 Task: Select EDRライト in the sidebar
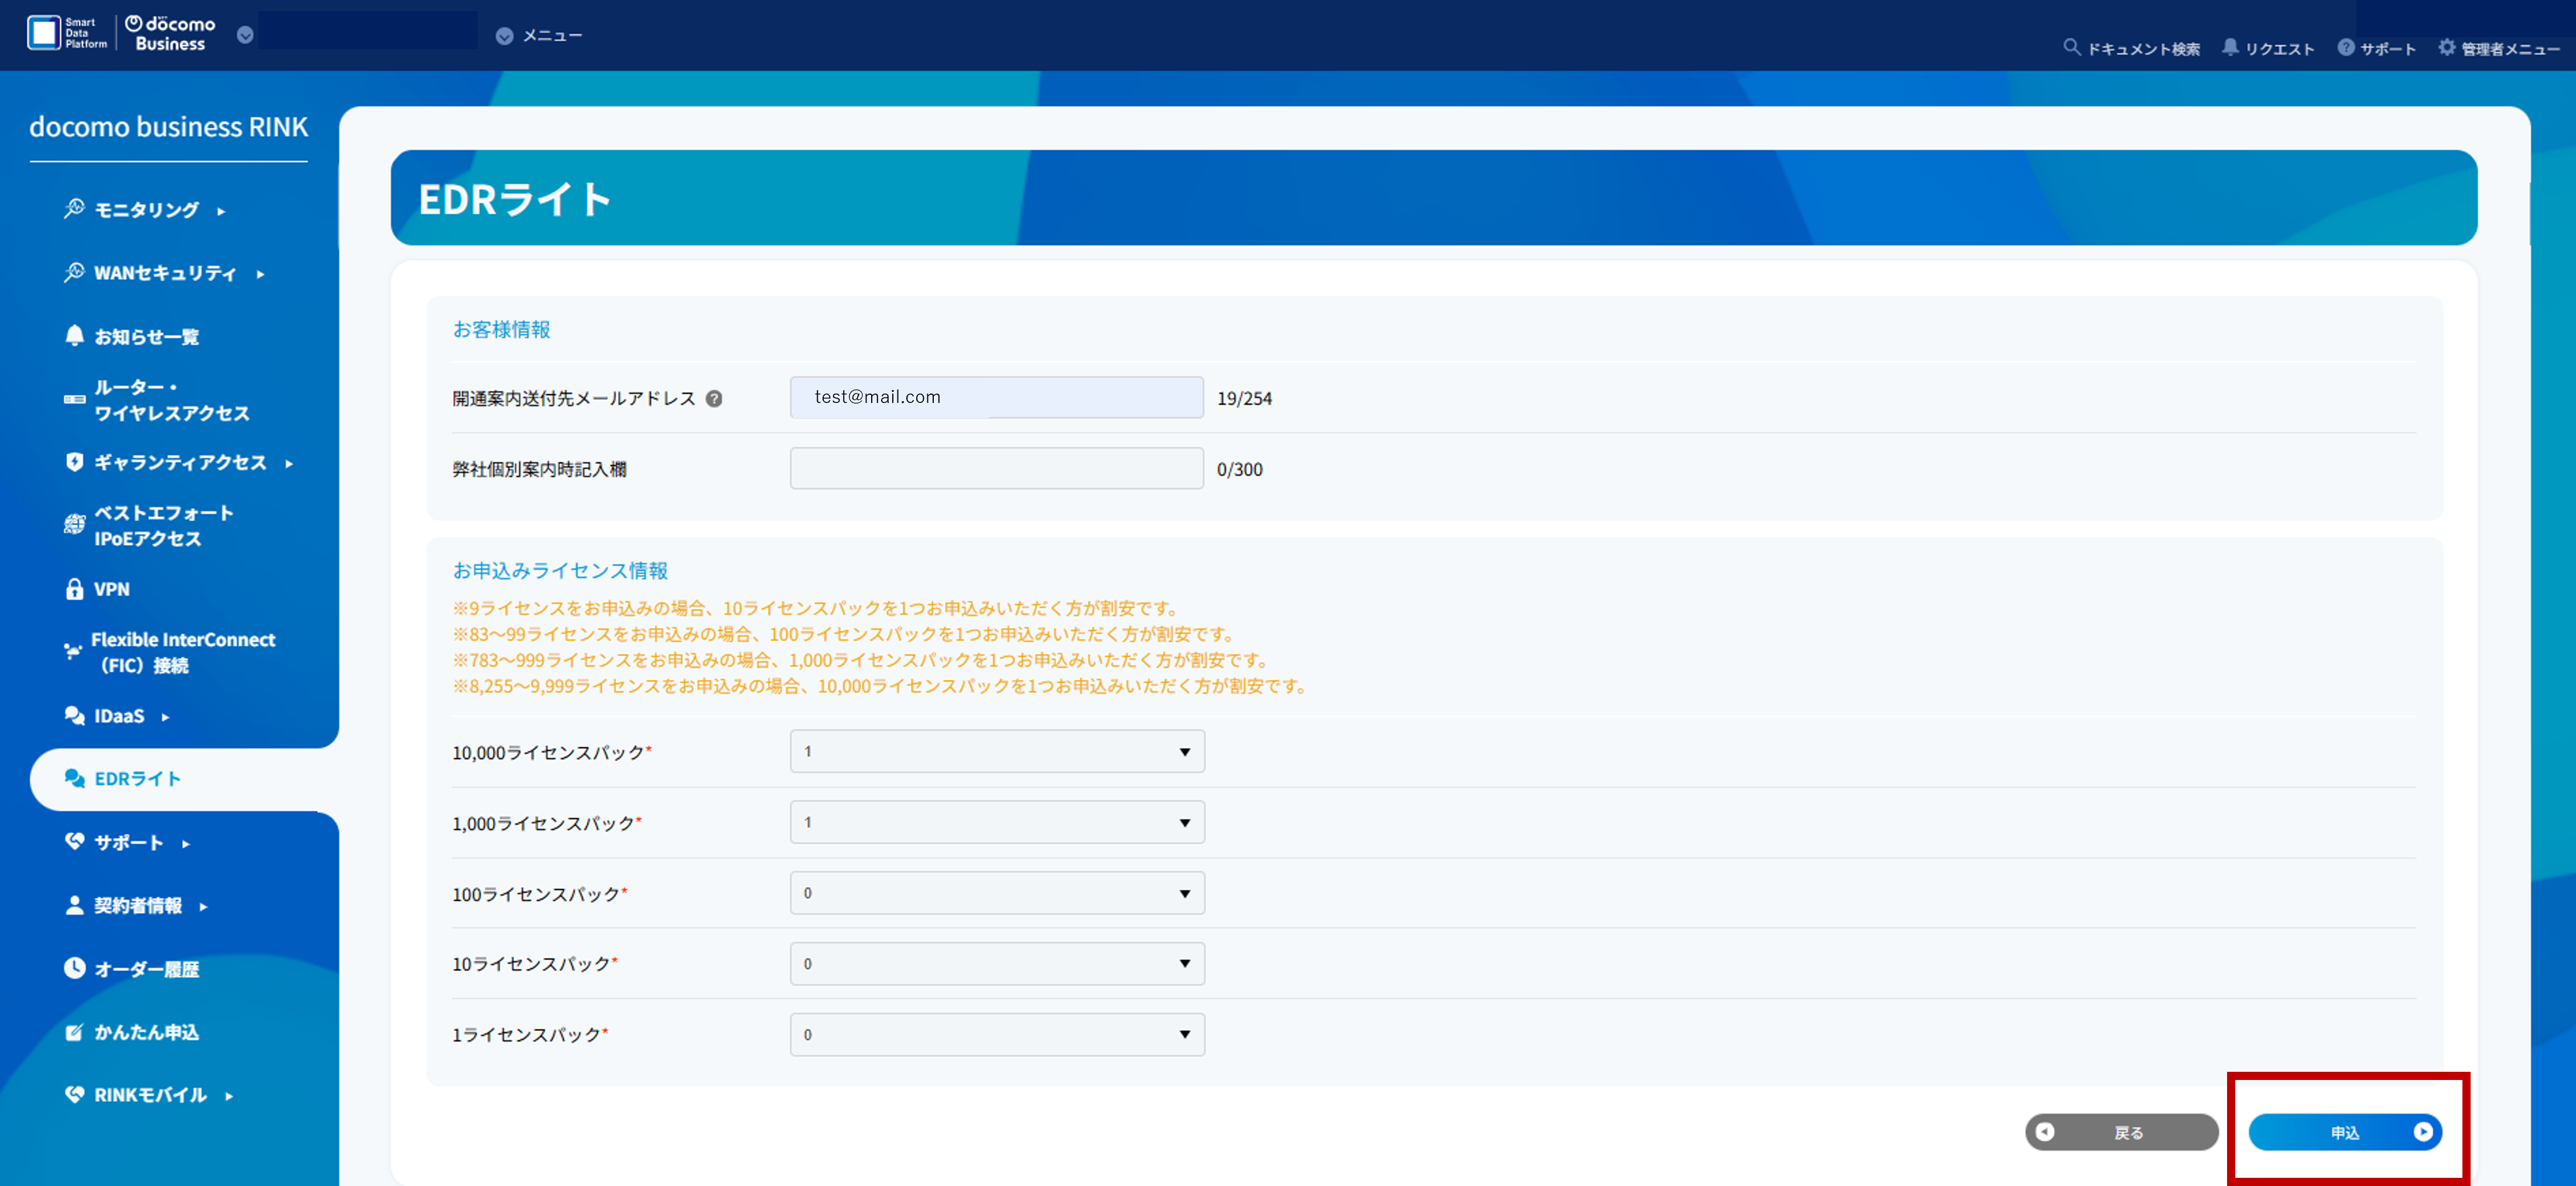(137, 778)
